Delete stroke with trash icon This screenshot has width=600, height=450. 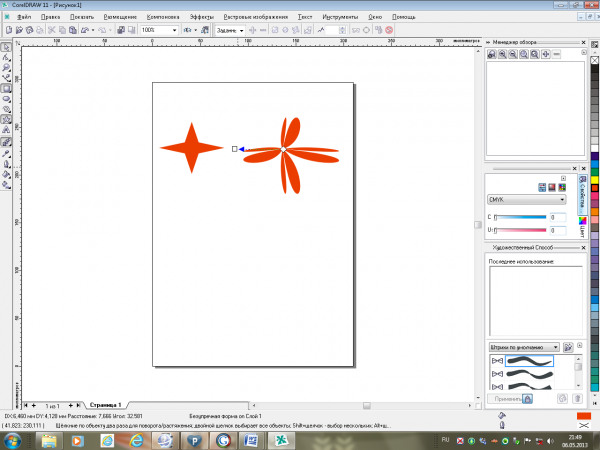click(577, 399)
